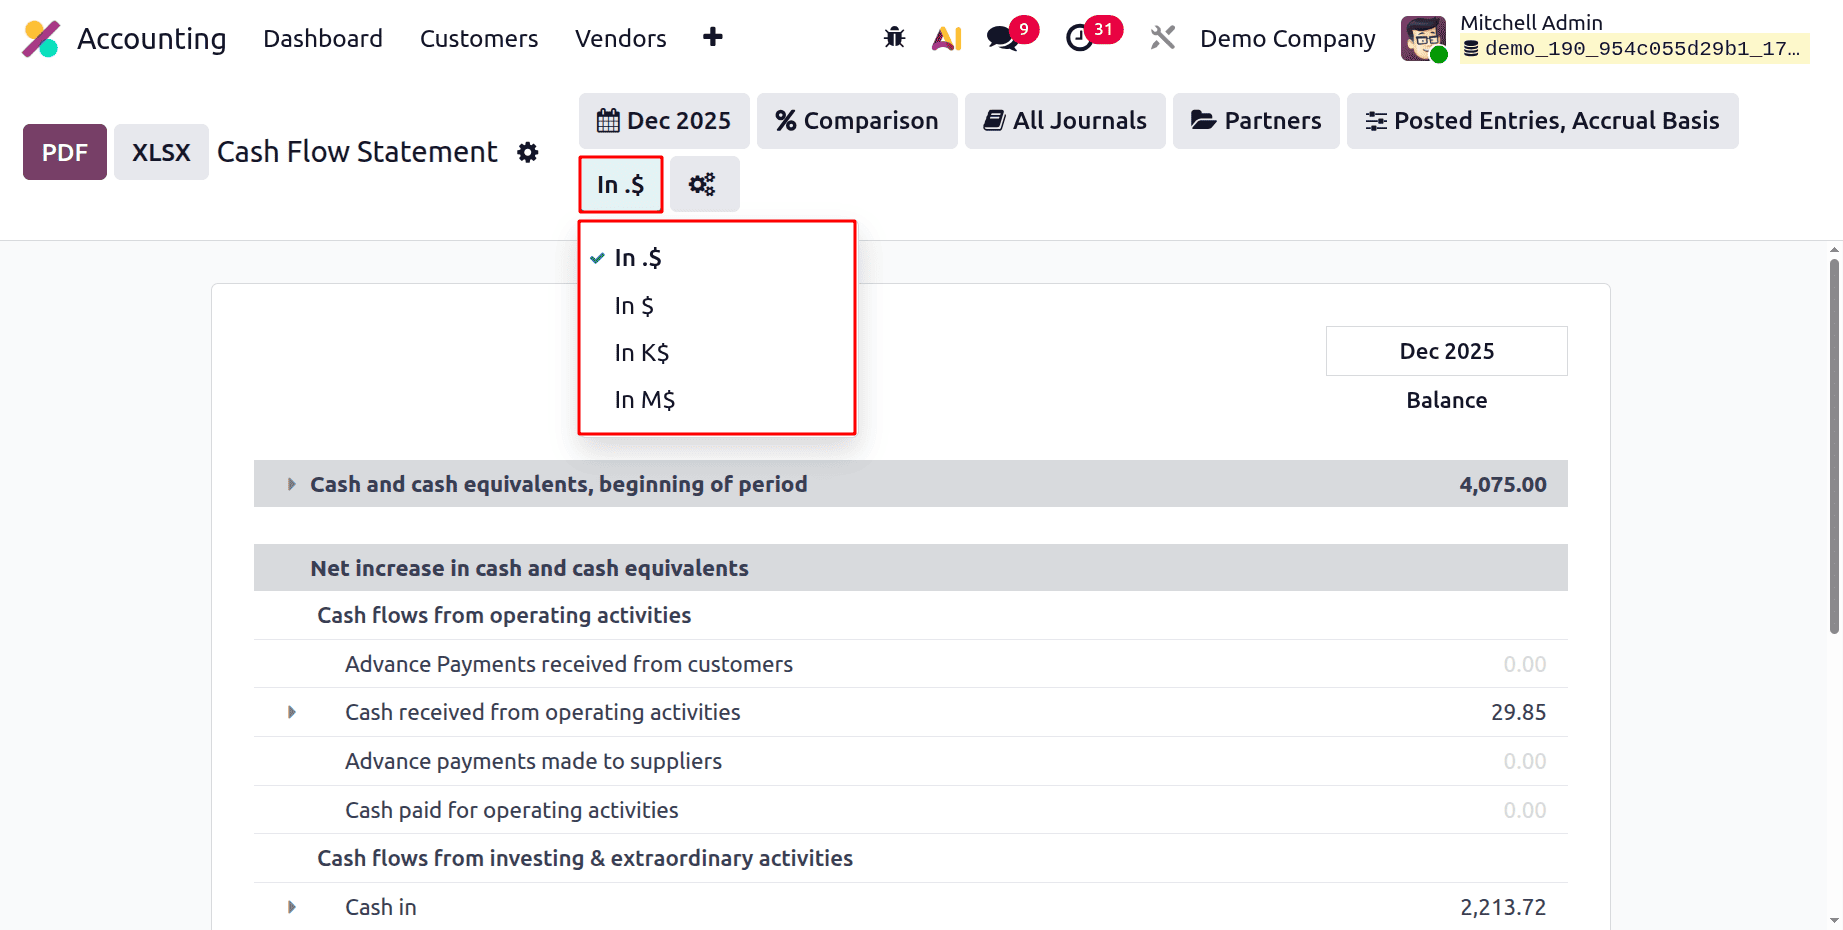Screen dimensions: 1843x930
Task: Open the Vendors menu
Action: coord(620,38)
